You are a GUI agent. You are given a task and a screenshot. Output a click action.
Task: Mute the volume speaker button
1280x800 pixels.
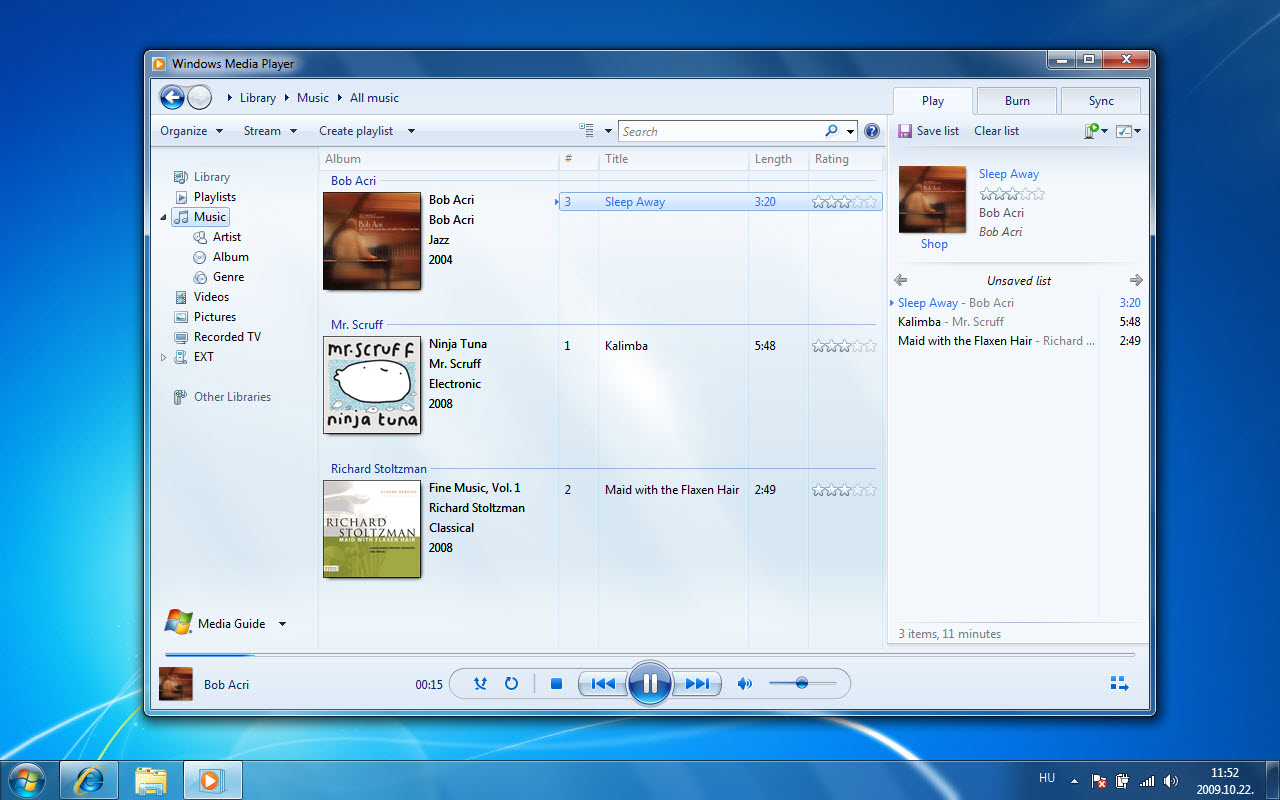click(744, 684)
